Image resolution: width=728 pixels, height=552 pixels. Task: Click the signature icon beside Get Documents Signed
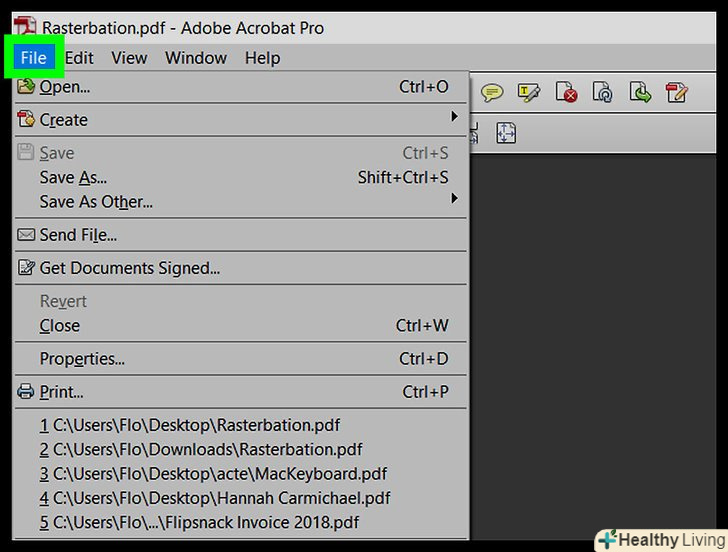[26, 267]
